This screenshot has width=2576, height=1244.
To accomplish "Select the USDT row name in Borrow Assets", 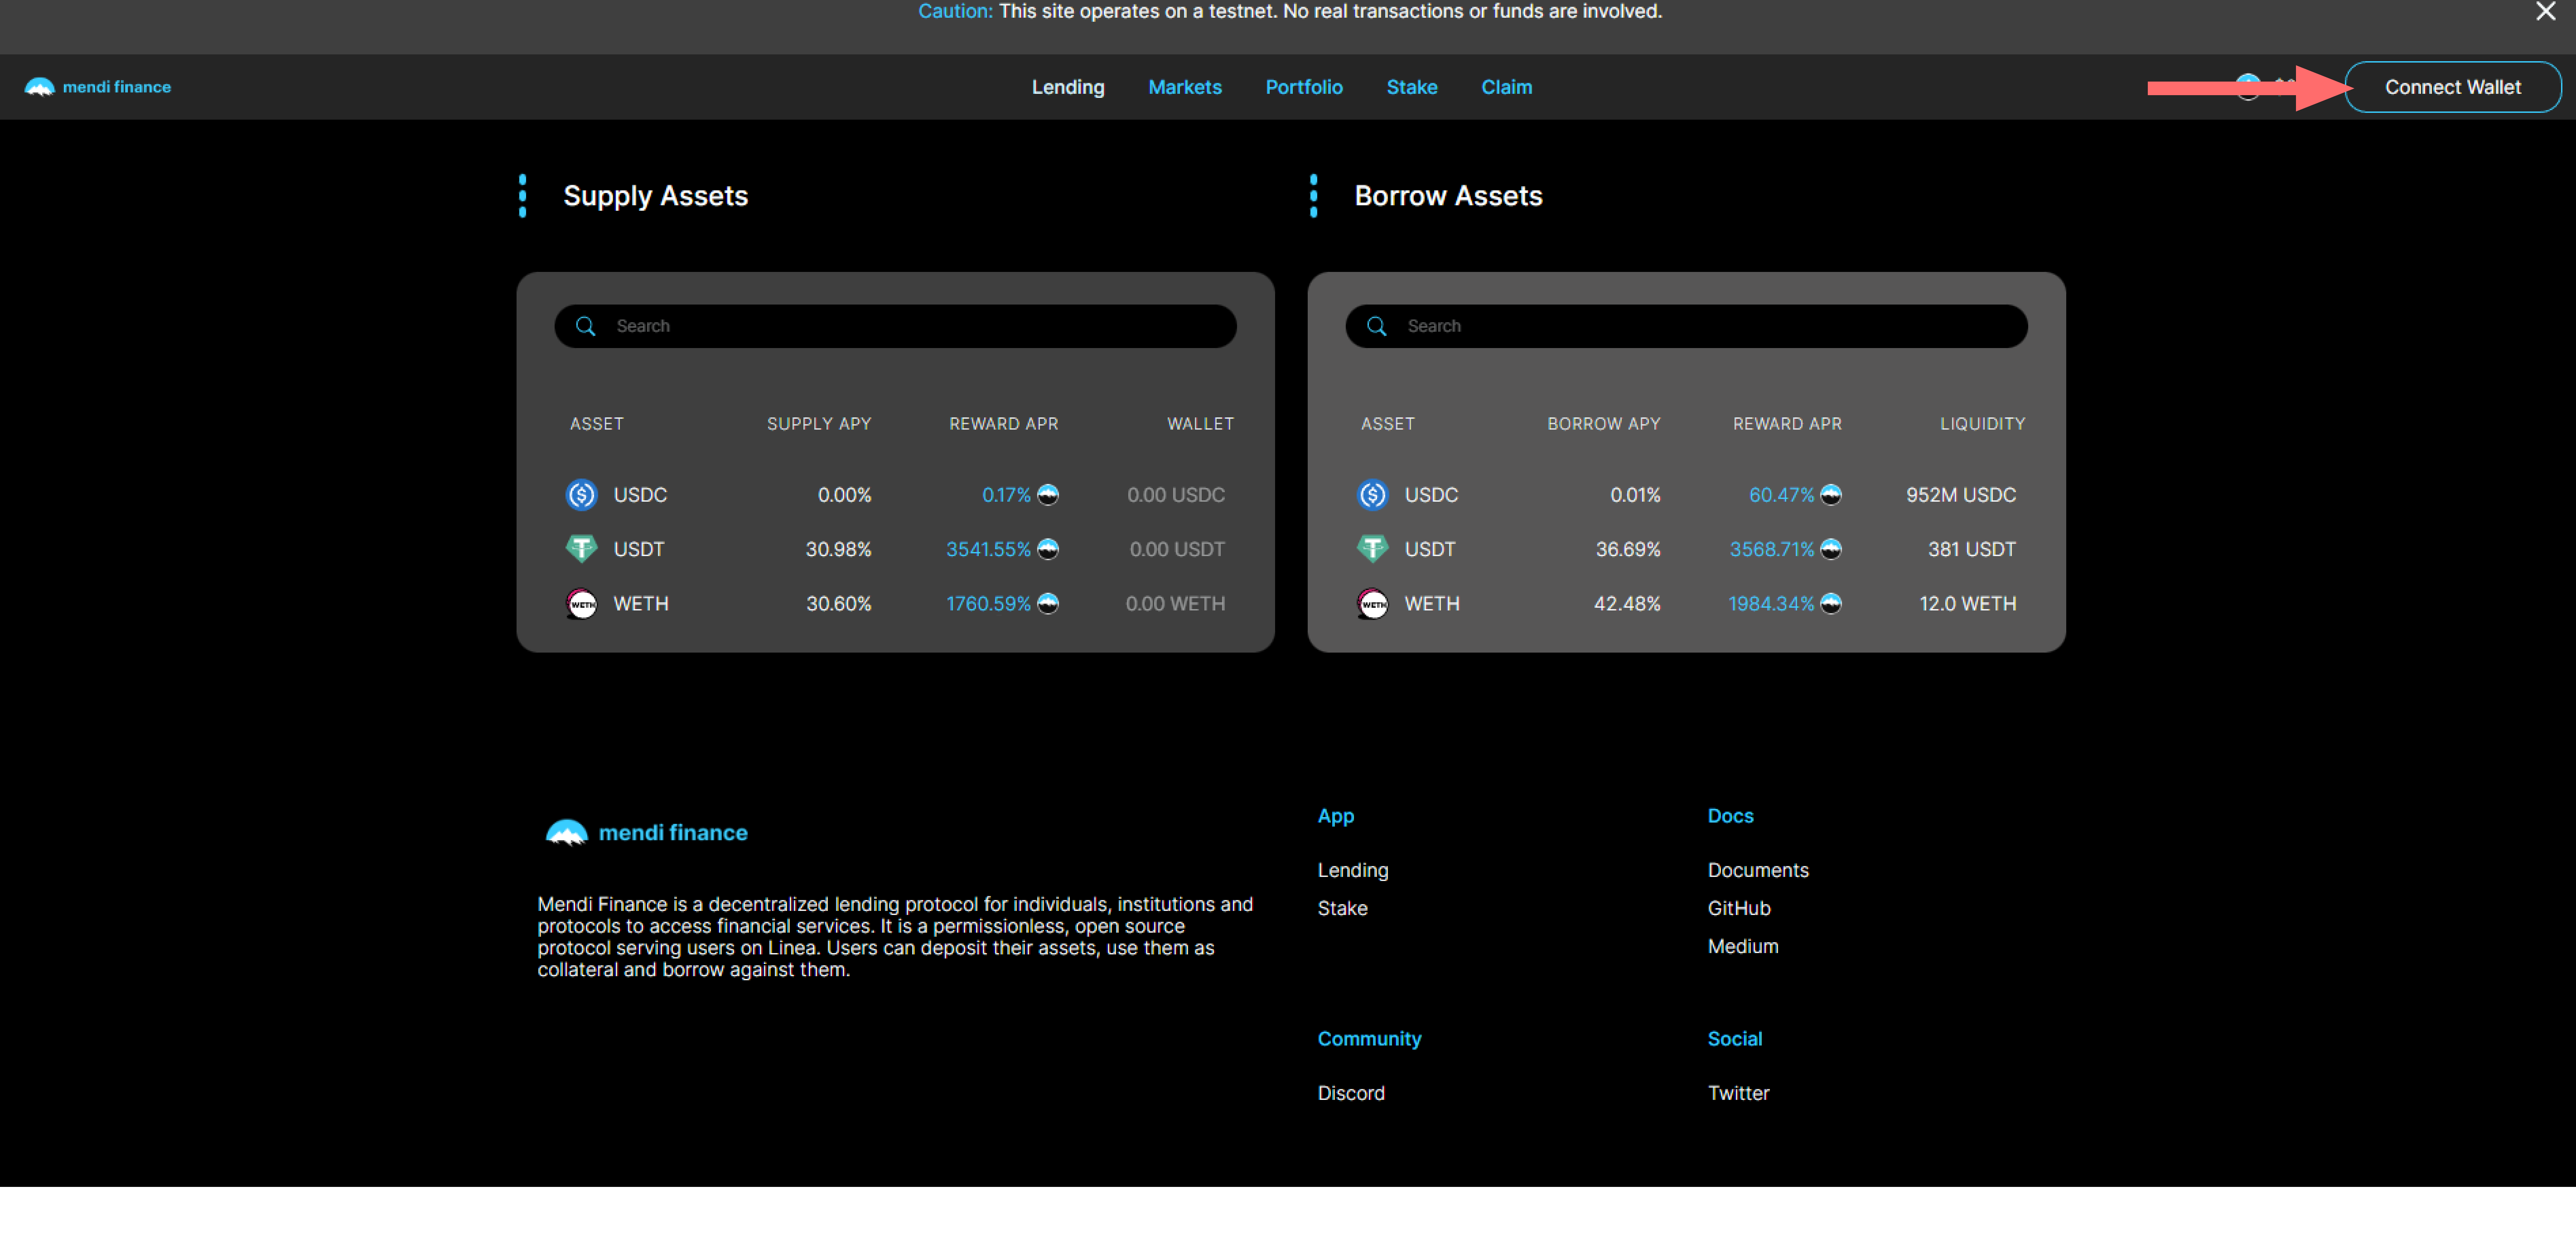I will click(x=1430, y=549).
